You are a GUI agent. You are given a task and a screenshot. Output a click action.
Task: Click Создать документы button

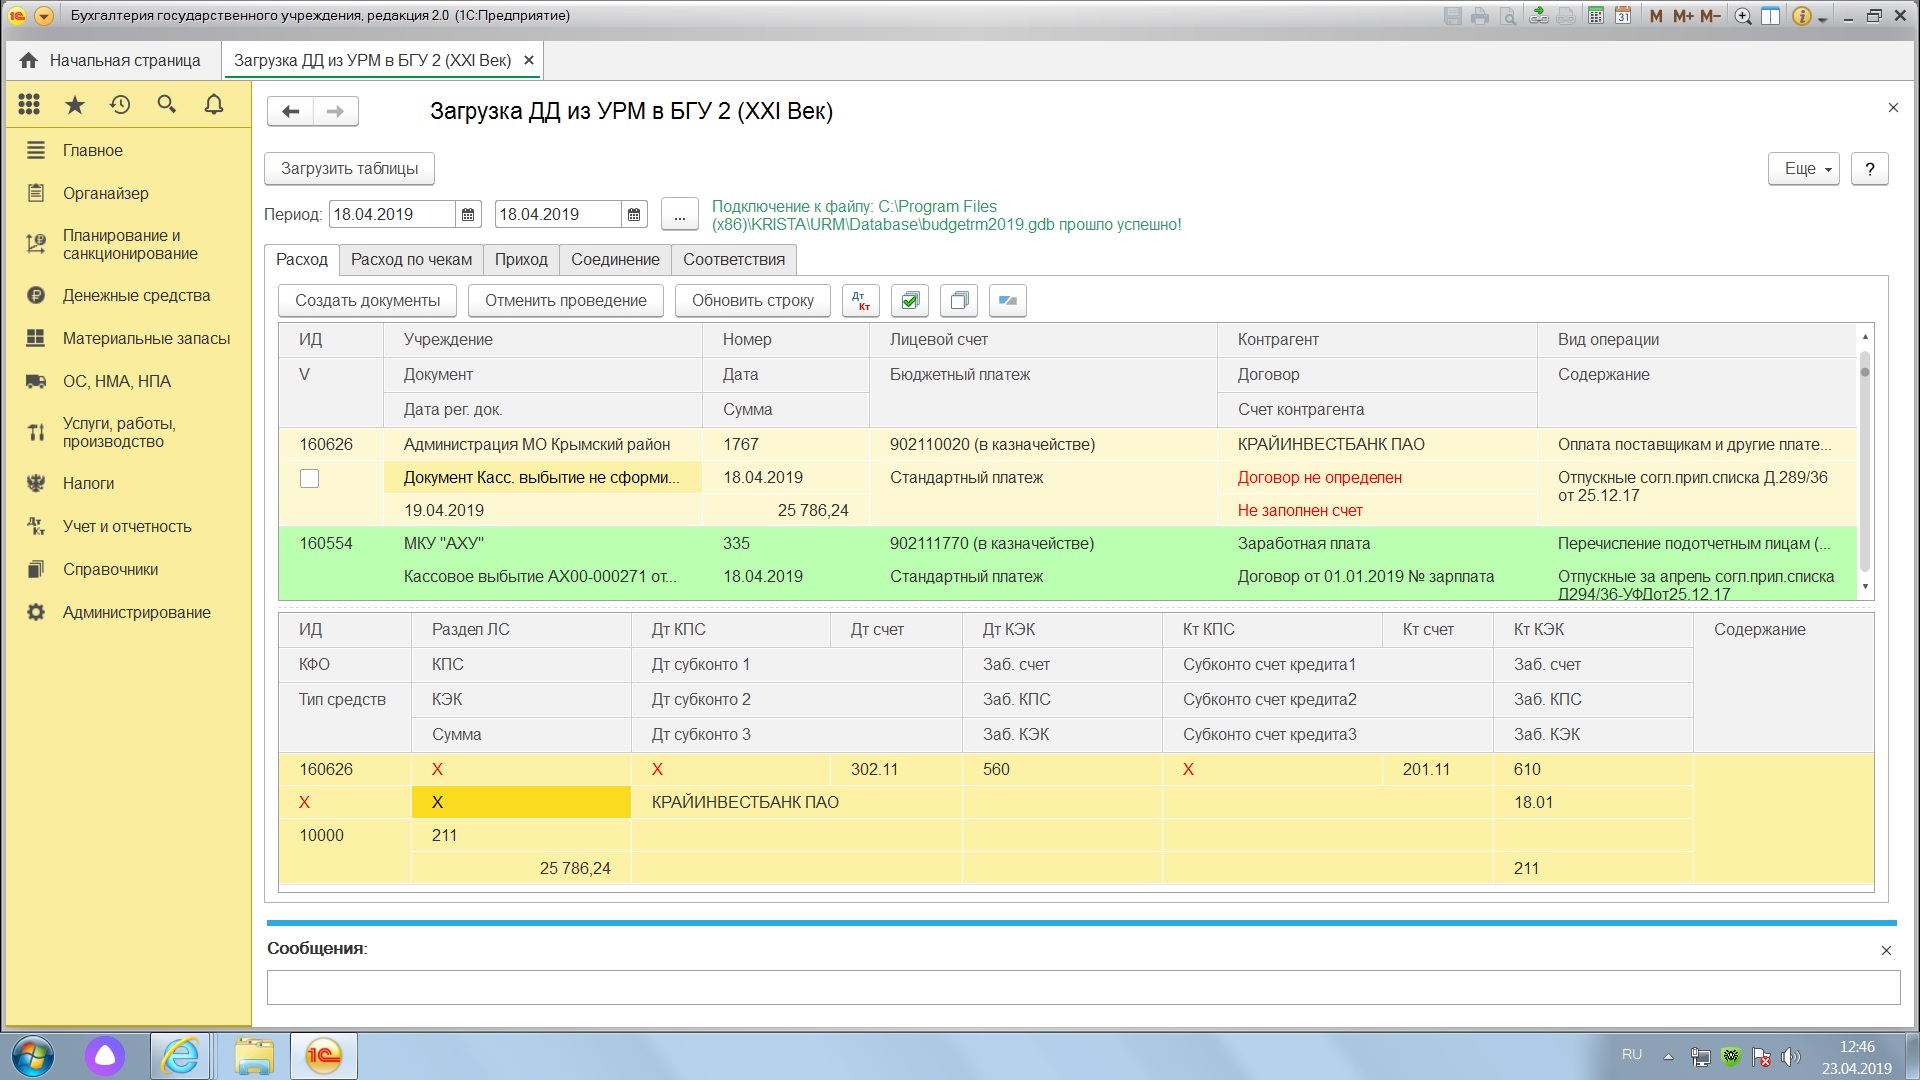[x=367, y=300]
